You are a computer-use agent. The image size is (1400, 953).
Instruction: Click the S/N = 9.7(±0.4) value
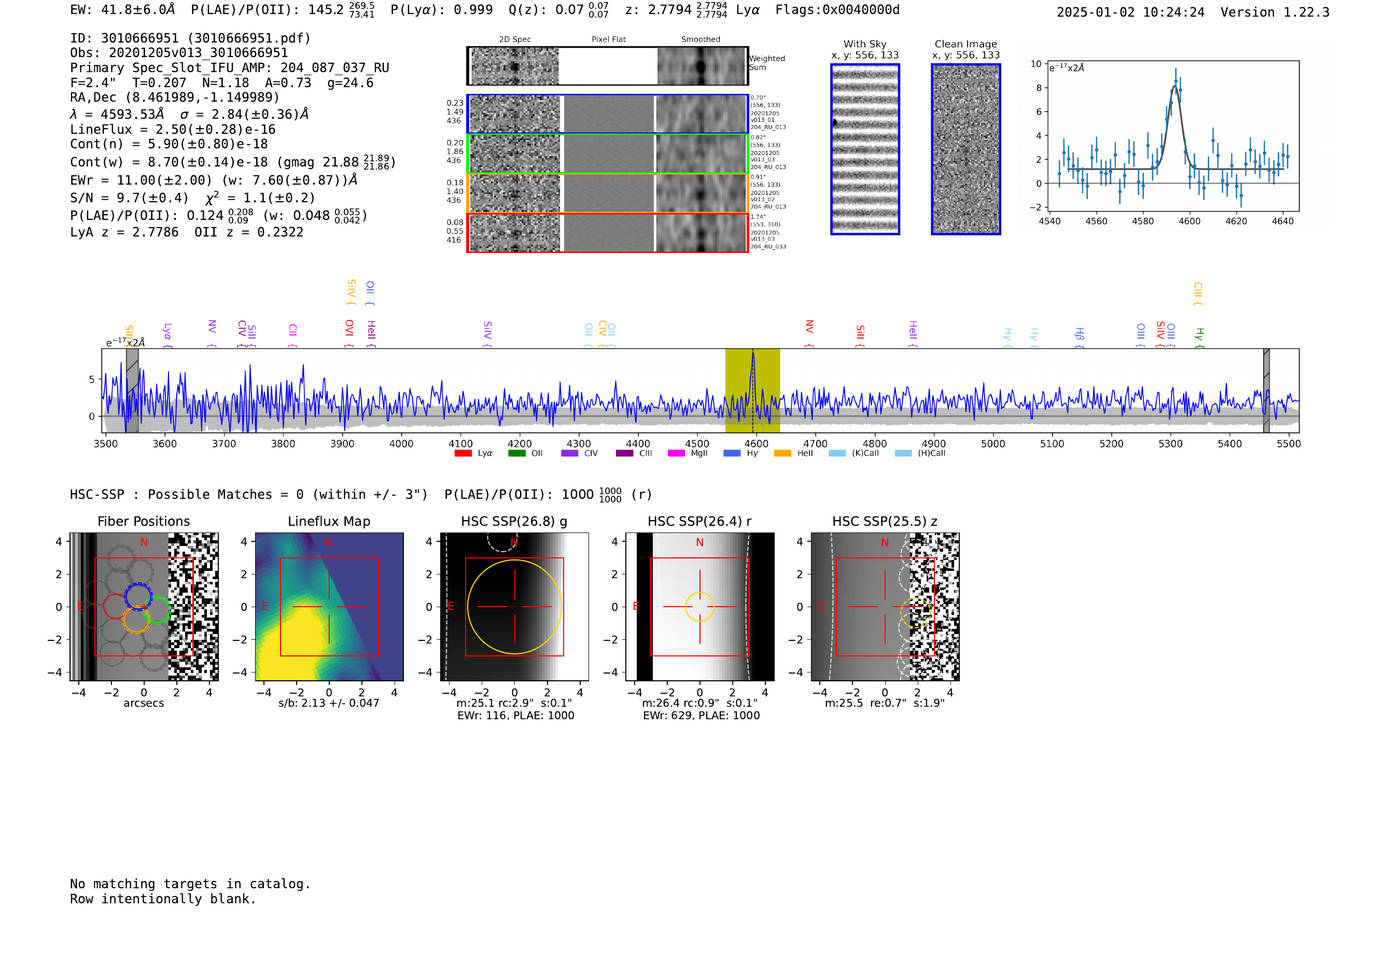coord(129,198)
